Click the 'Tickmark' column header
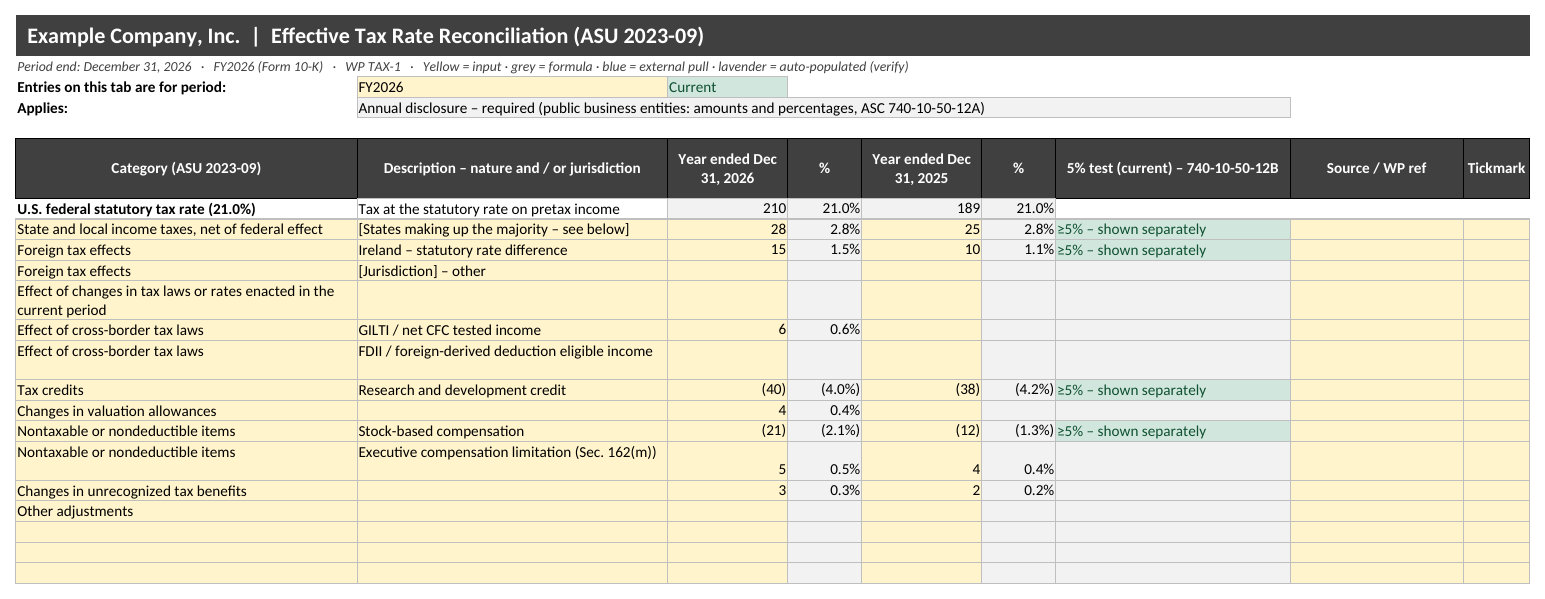The width and height of the screenshot is (1545, 599). point(1496,168)
